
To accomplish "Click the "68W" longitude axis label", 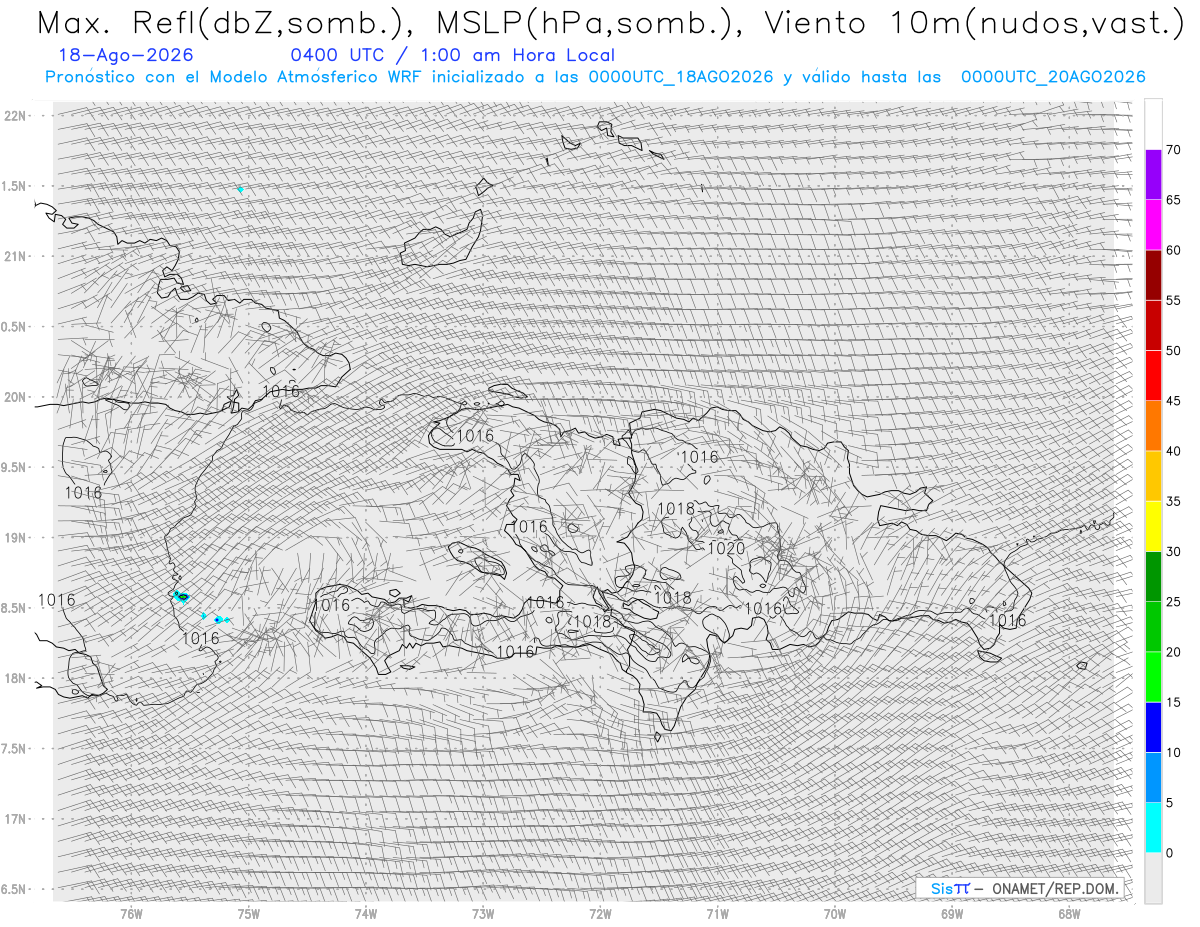I will [x=1068, y=914].
